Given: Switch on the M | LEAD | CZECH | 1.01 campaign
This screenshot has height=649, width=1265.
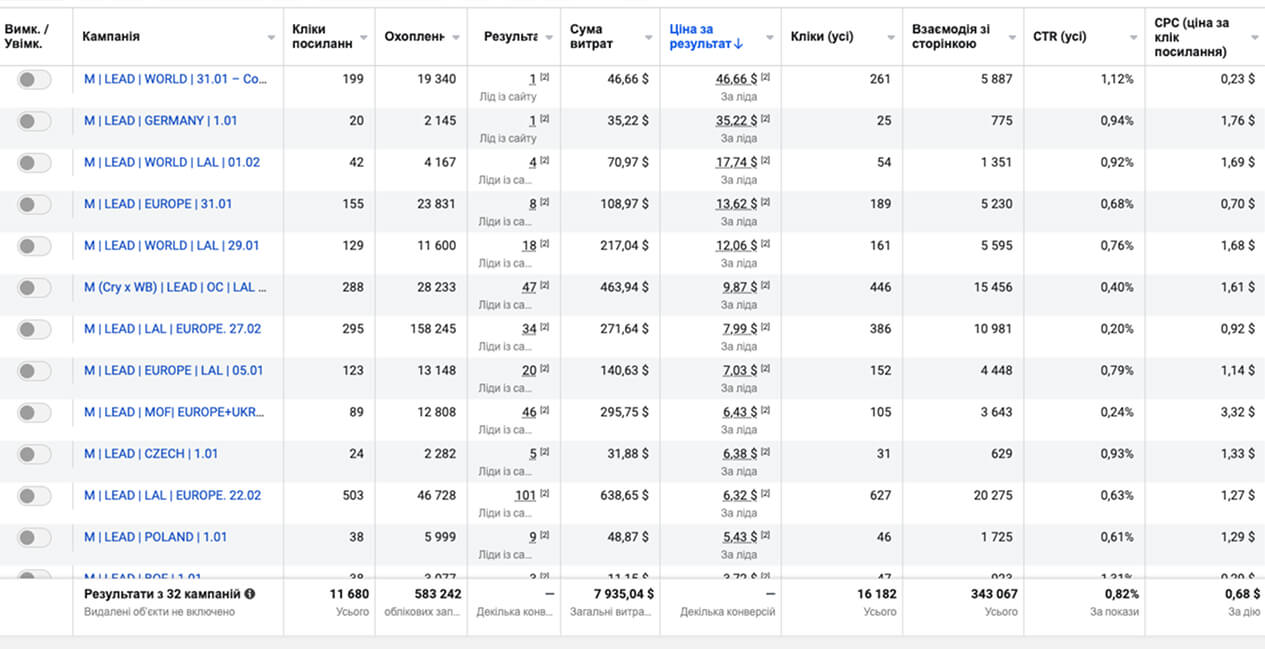Looking at the screenshot, I should click(34, 454).
